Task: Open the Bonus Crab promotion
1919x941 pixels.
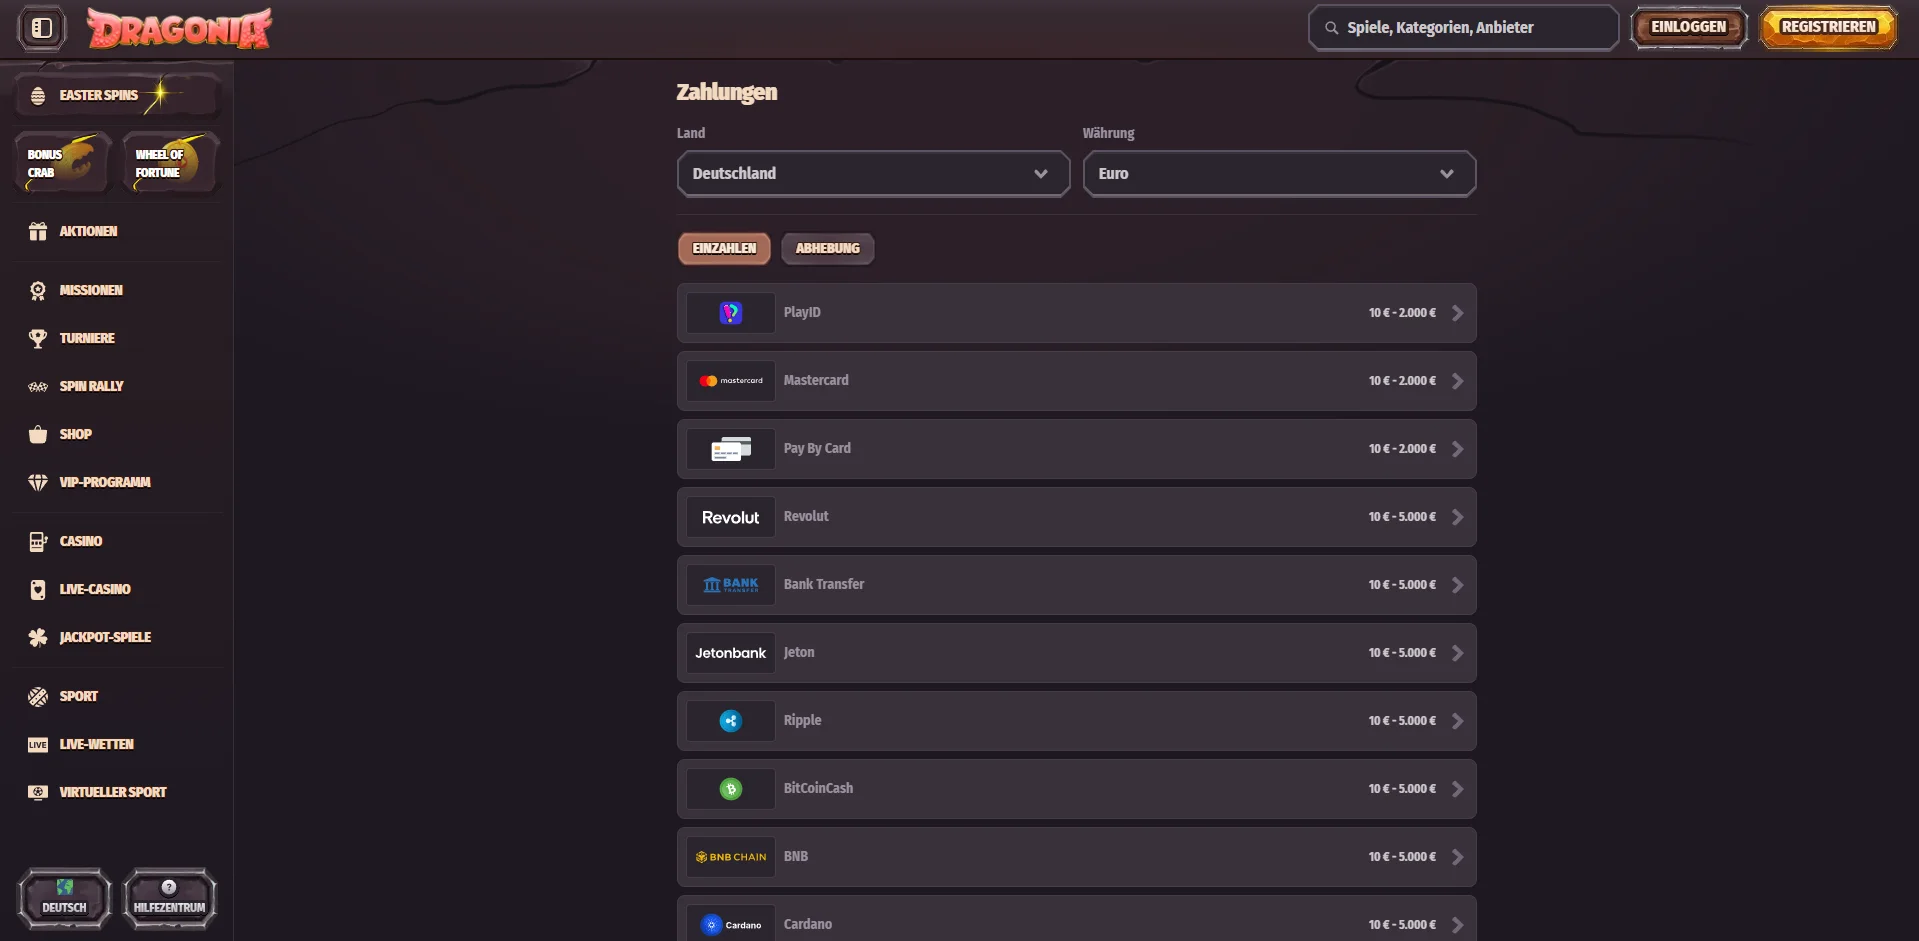Action: [x=62, y=163]
